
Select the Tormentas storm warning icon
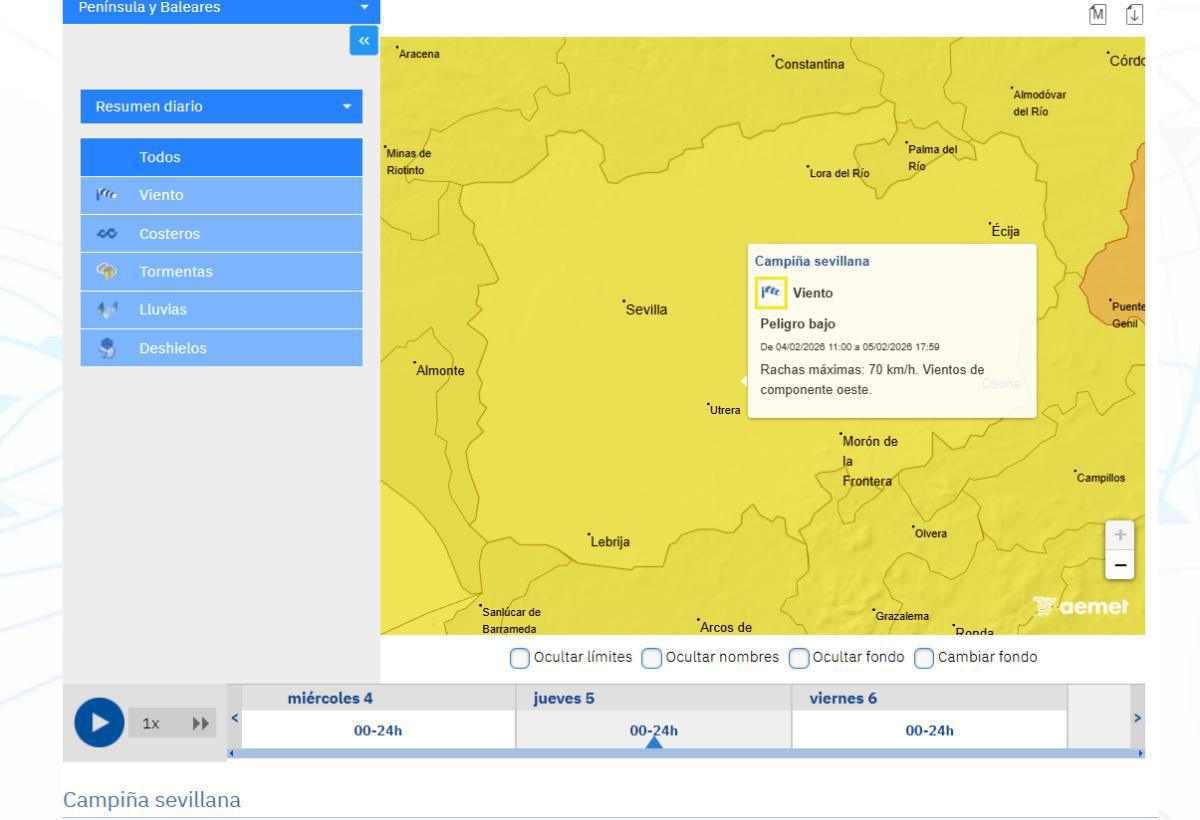(107, 271)
